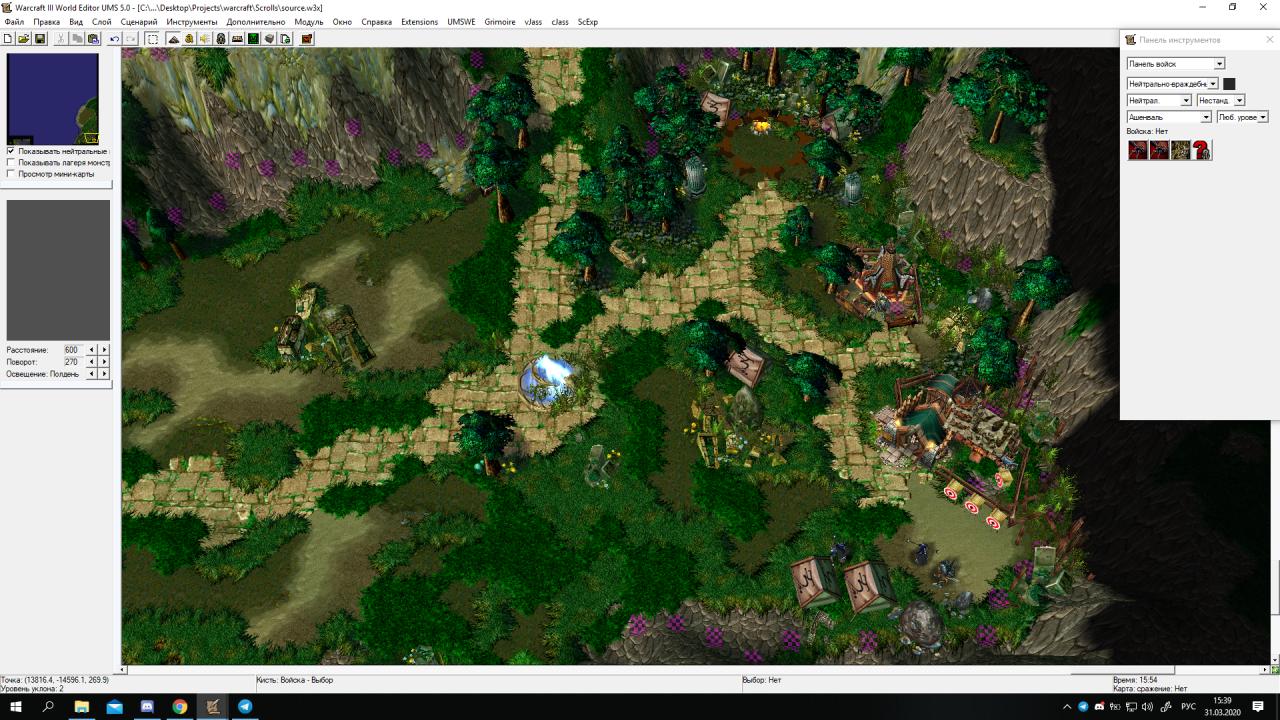Close the "Панель инструментов" palette window

coord(1270,40)
